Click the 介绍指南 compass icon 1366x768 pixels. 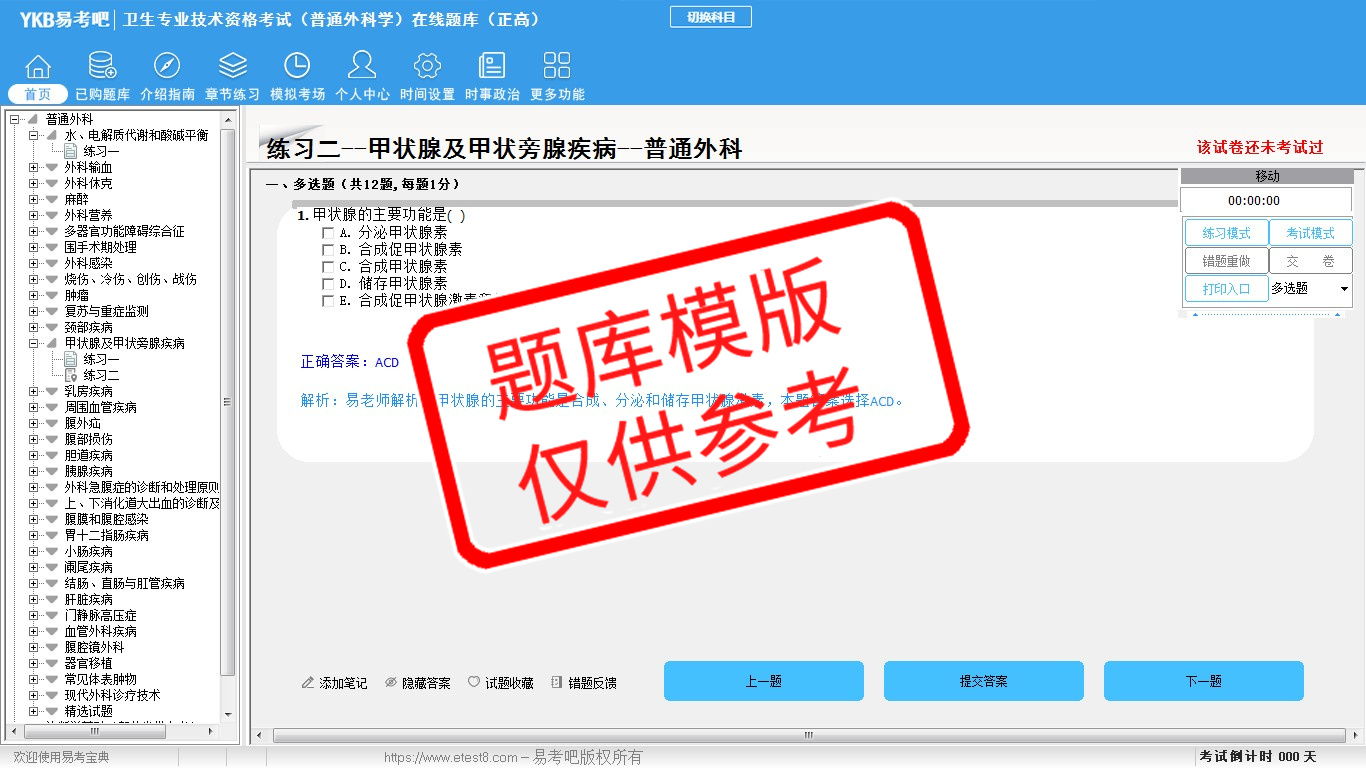167,68
